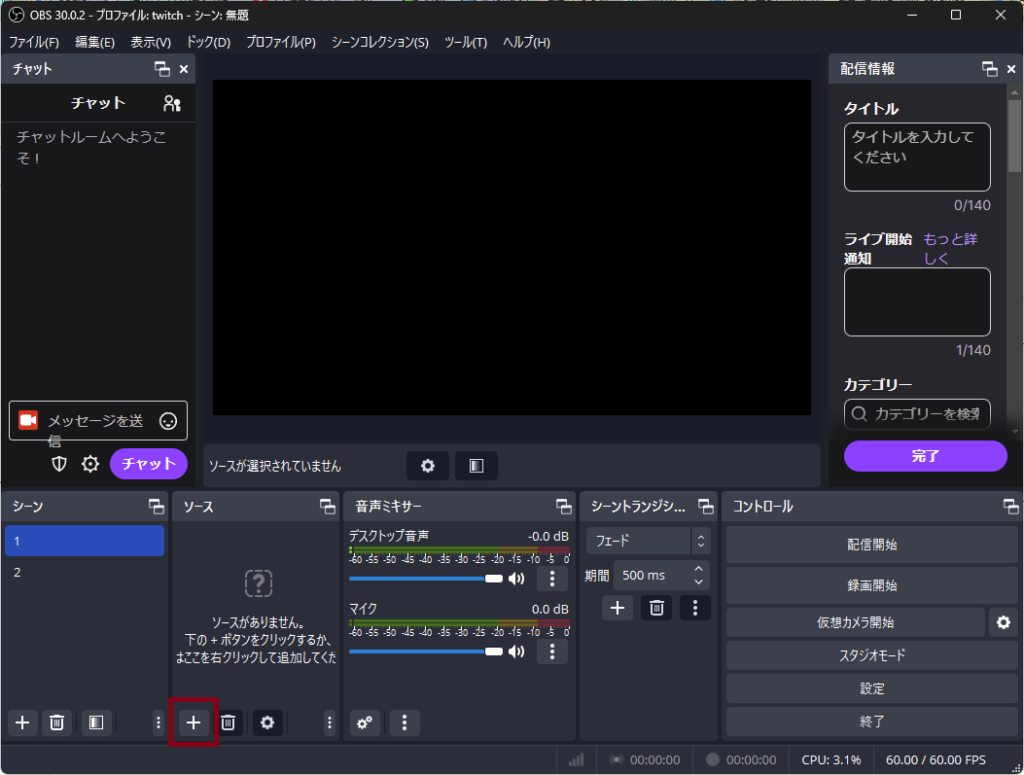
Task: Mute the マイク speaker icon
Action: point(517,651)
